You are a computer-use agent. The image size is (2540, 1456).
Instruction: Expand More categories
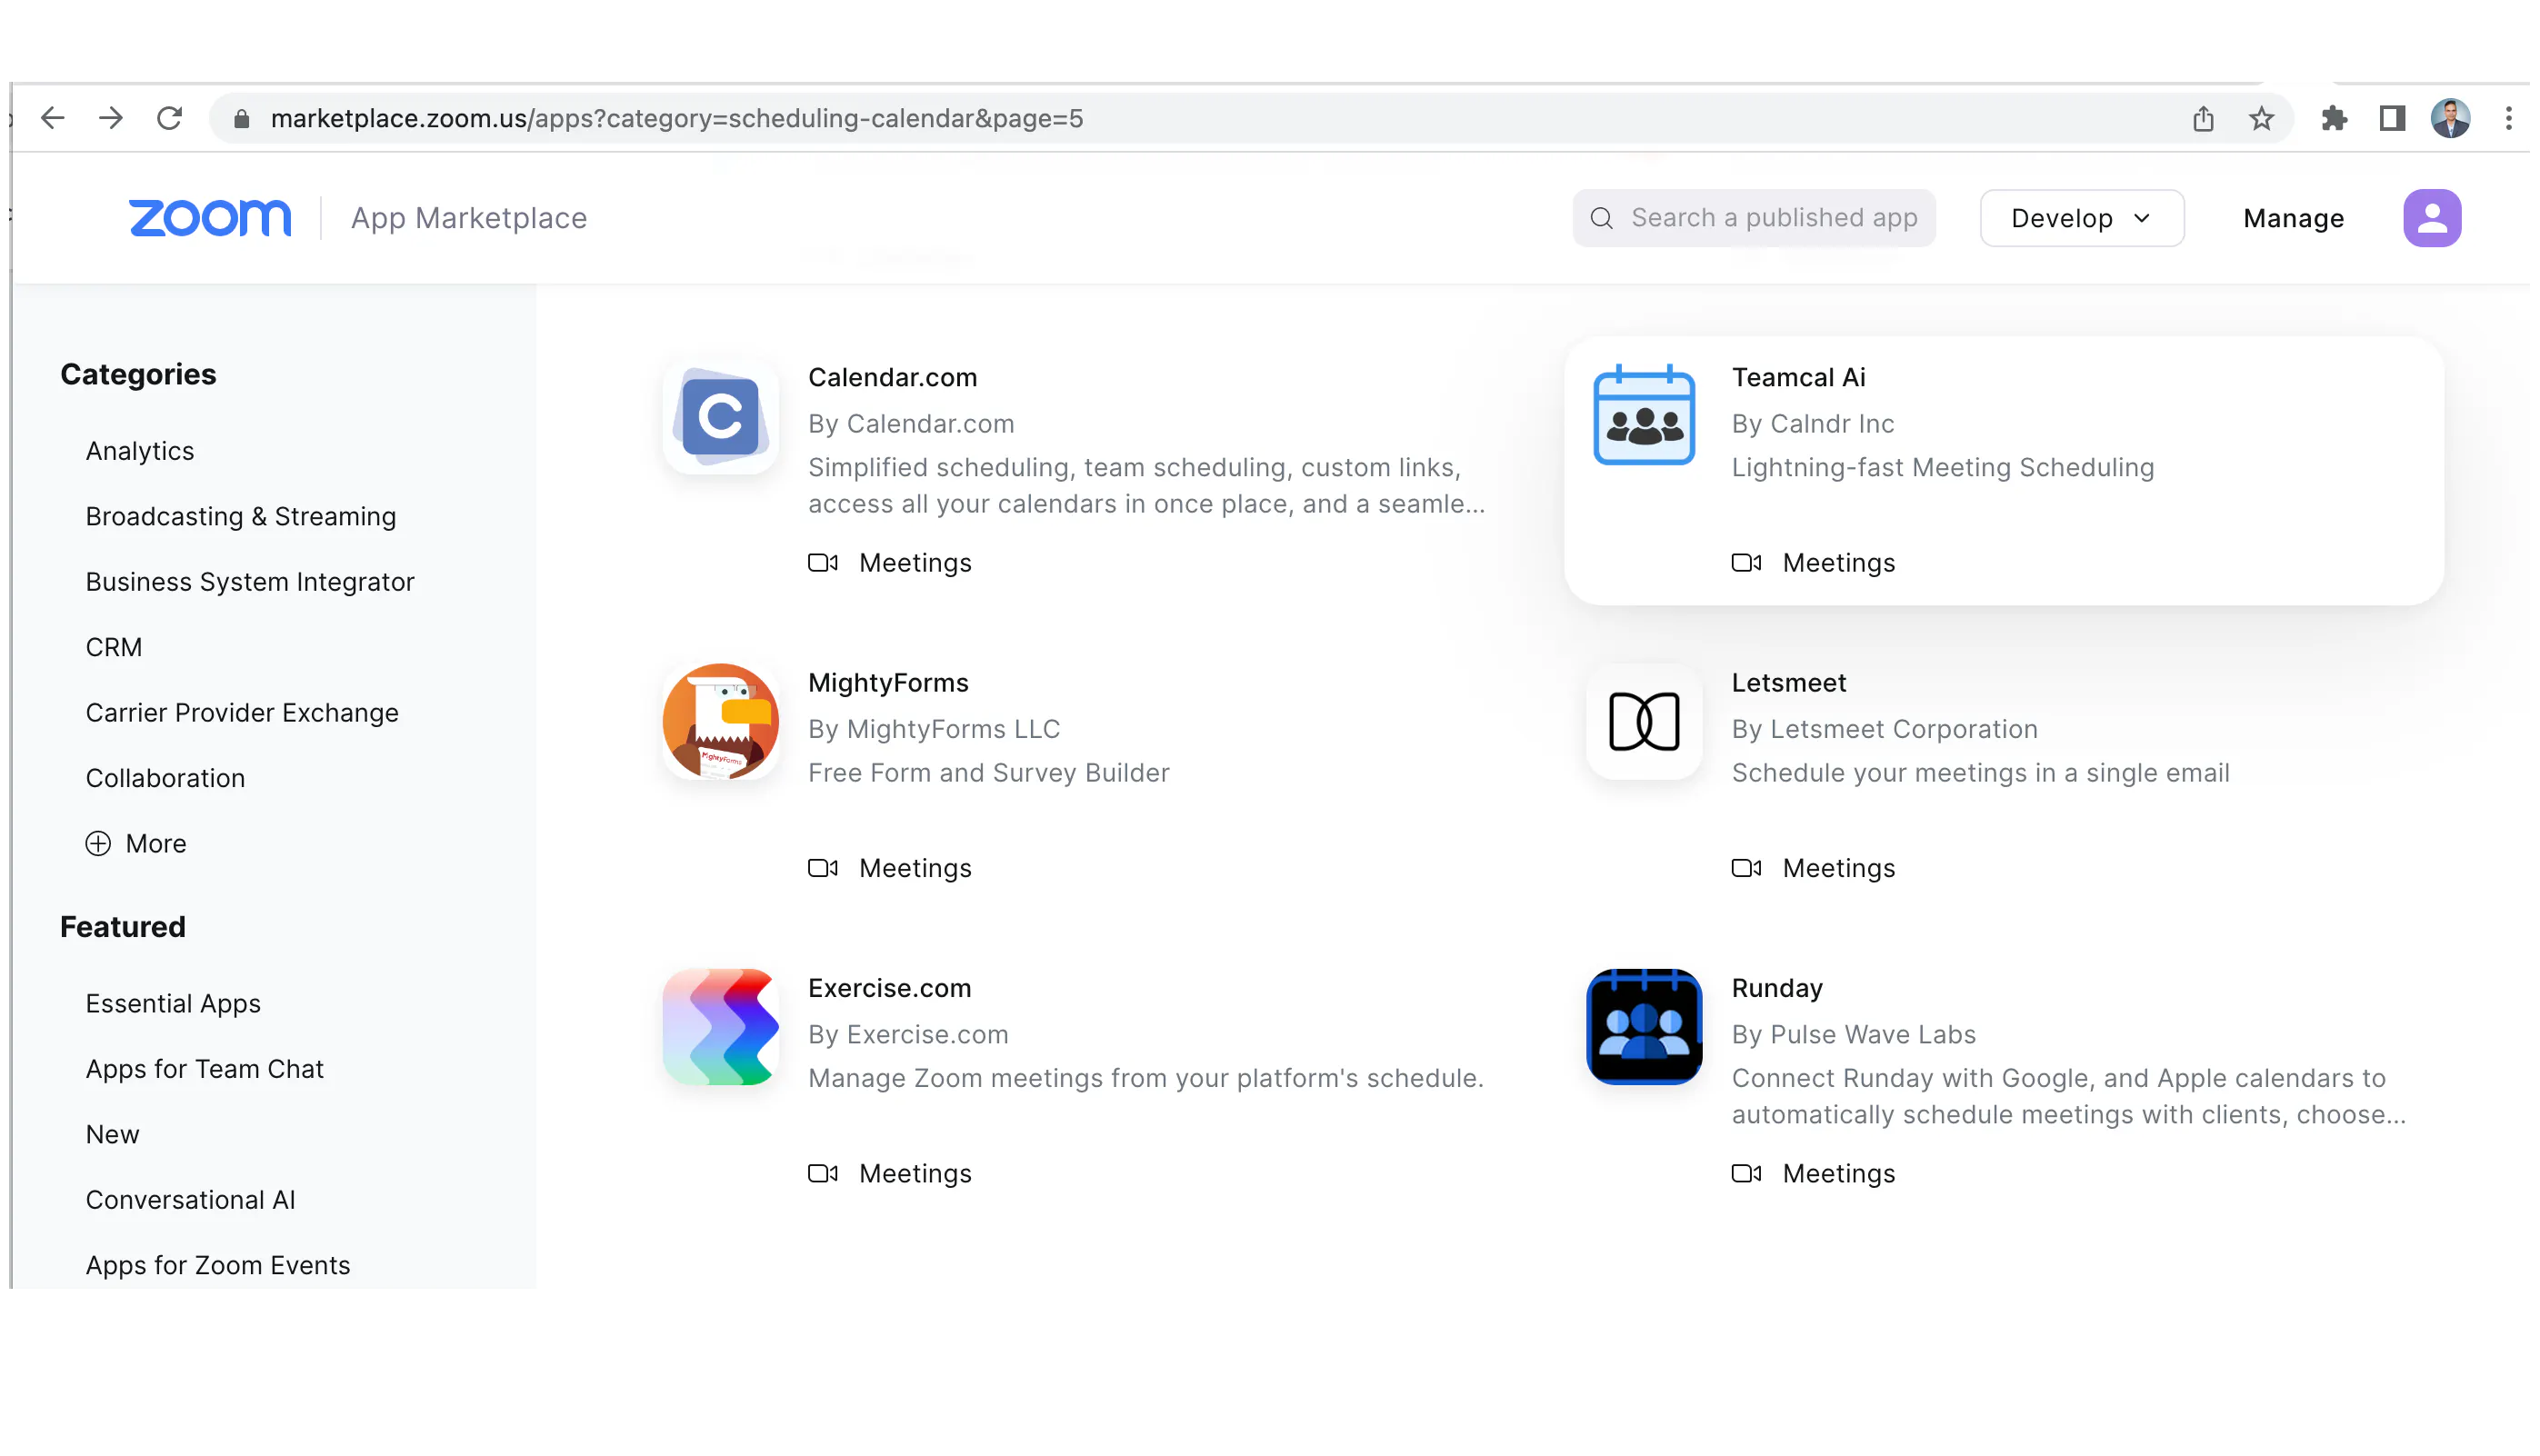pyautogui.click(x=137, y=846)
